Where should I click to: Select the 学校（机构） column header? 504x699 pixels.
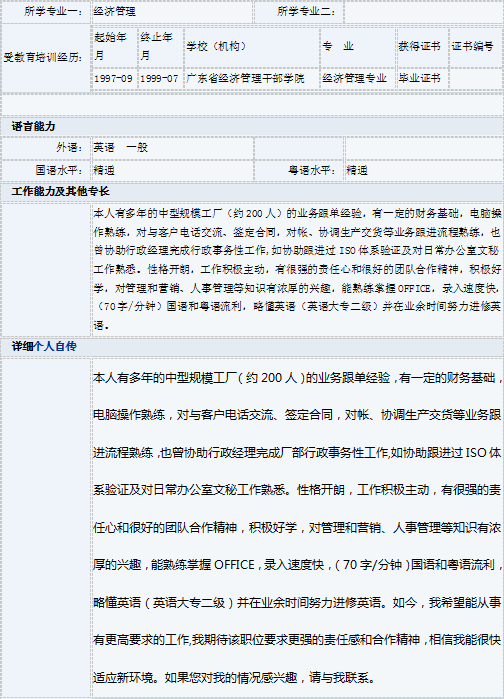(217, 46)
